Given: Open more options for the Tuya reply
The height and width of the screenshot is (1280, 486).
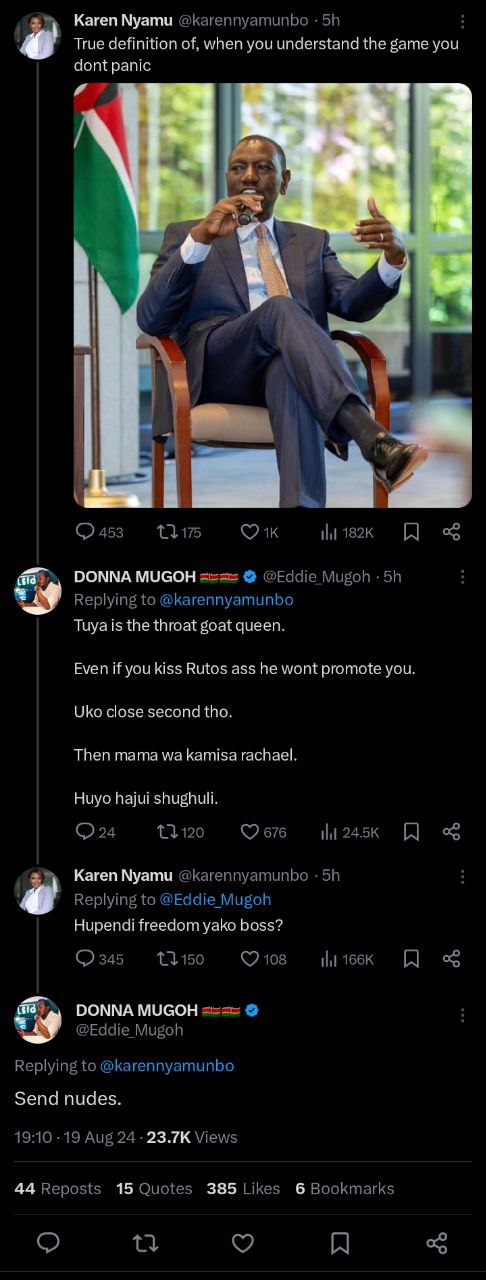Looking at the screenshot, I should [x=462, y=577].
